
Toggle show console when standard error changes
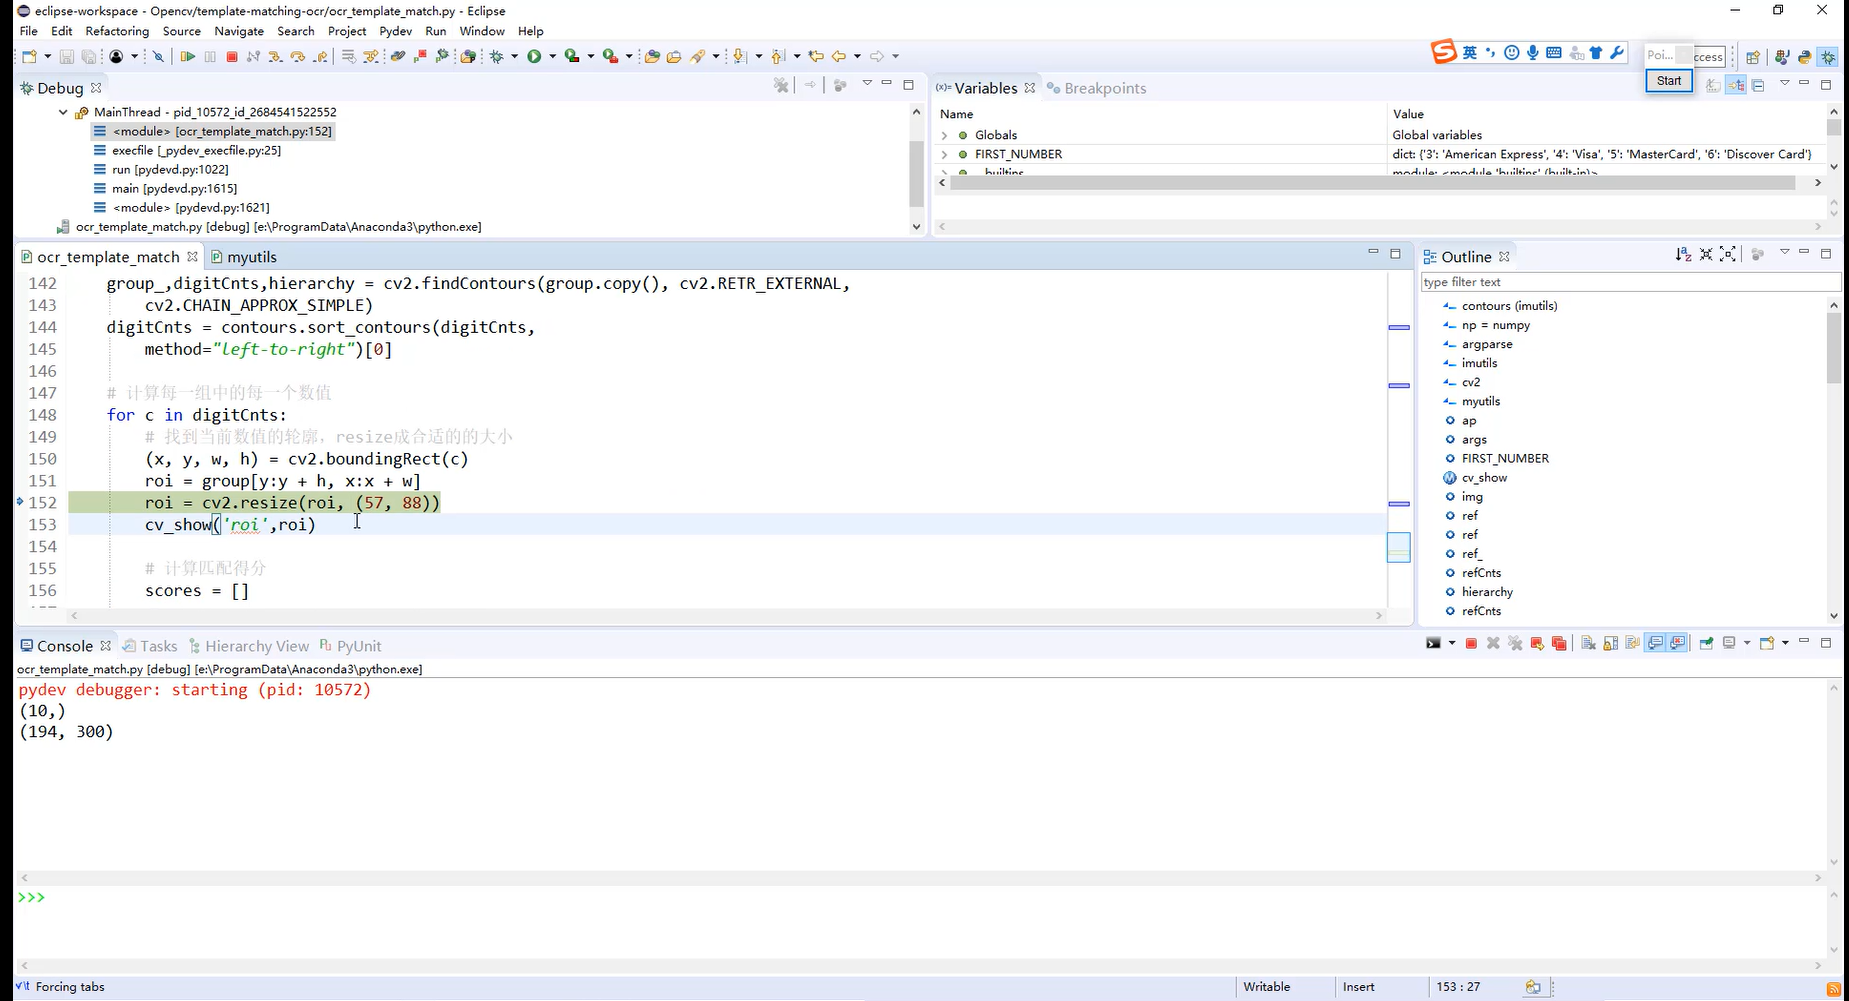pyautogui.click(x=1678, y=643)
